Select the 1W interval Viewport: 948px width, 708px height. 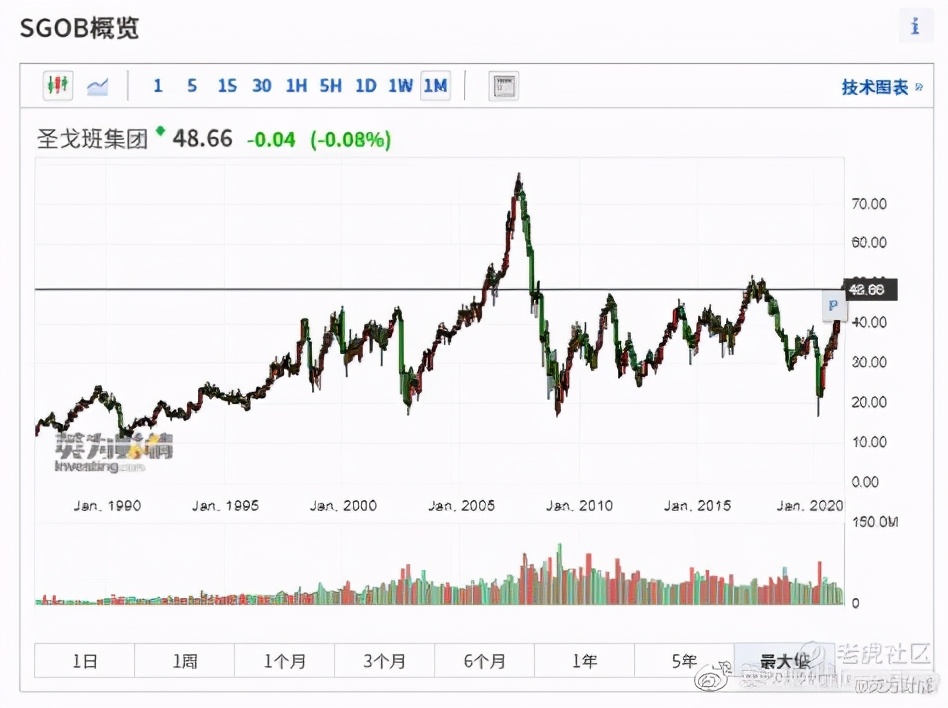click(400, 86)
